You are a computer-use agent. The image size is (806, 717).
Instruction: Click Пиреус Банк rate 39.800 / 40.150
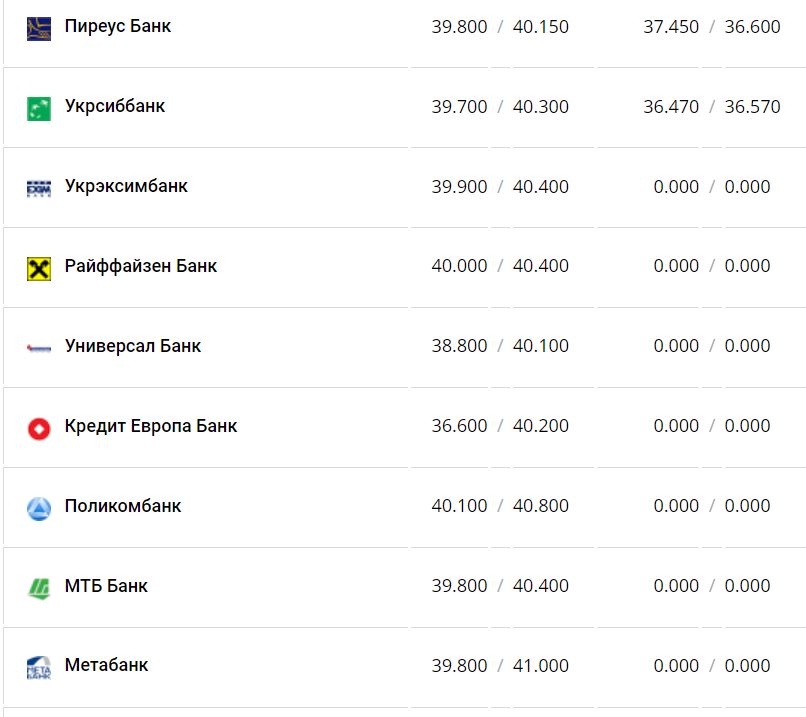pyautogui.click(x=500, y=27)
